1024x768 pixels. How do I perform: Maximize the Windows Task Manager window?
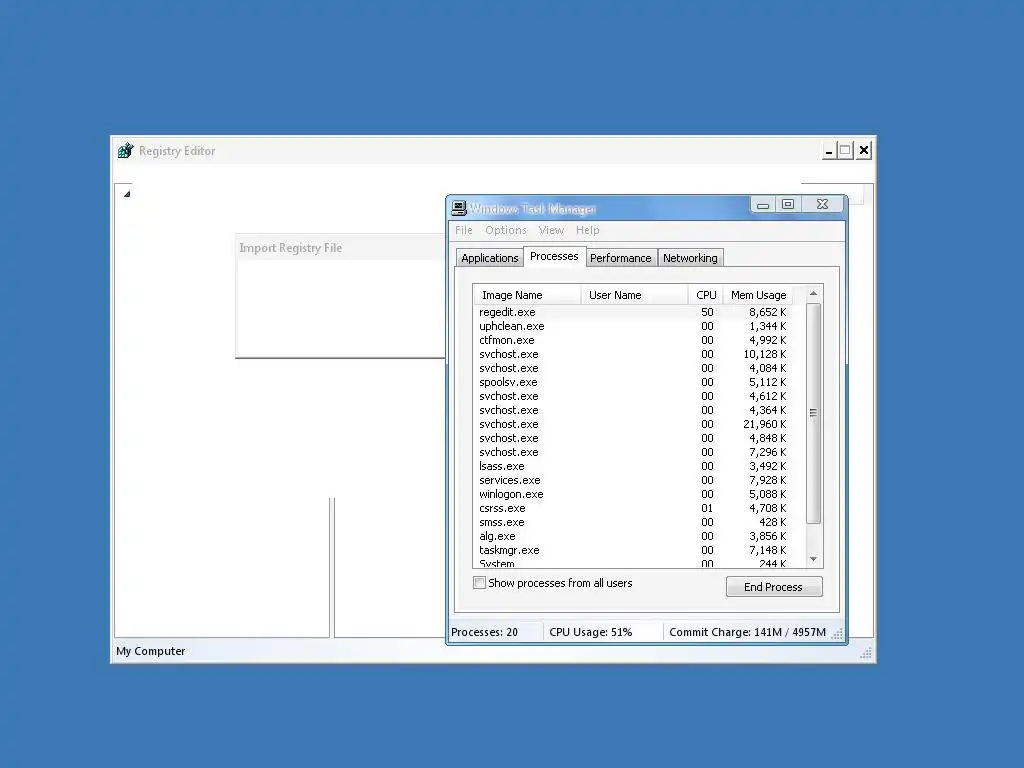[x=788, y=205]
